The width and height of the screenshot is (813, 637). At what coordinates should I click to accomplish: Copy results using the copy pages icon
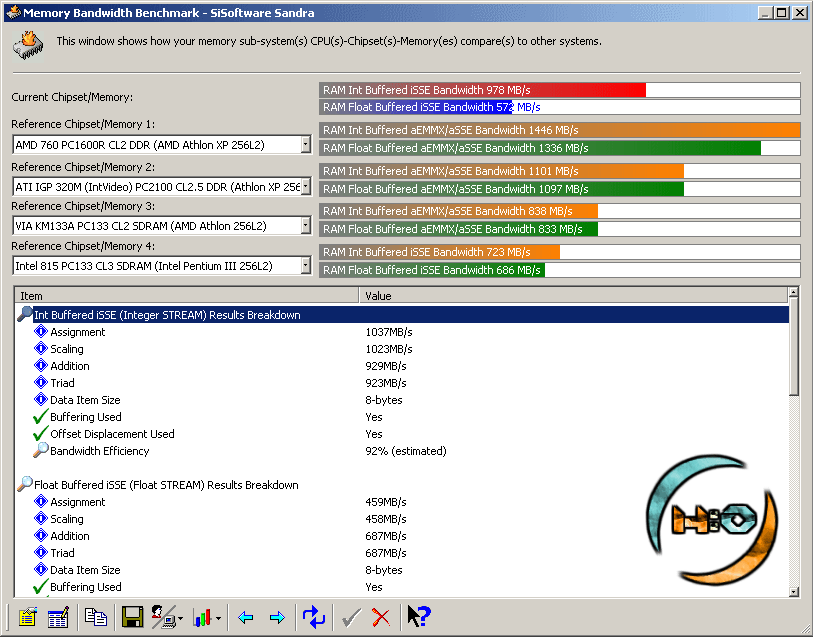point(96,617)
